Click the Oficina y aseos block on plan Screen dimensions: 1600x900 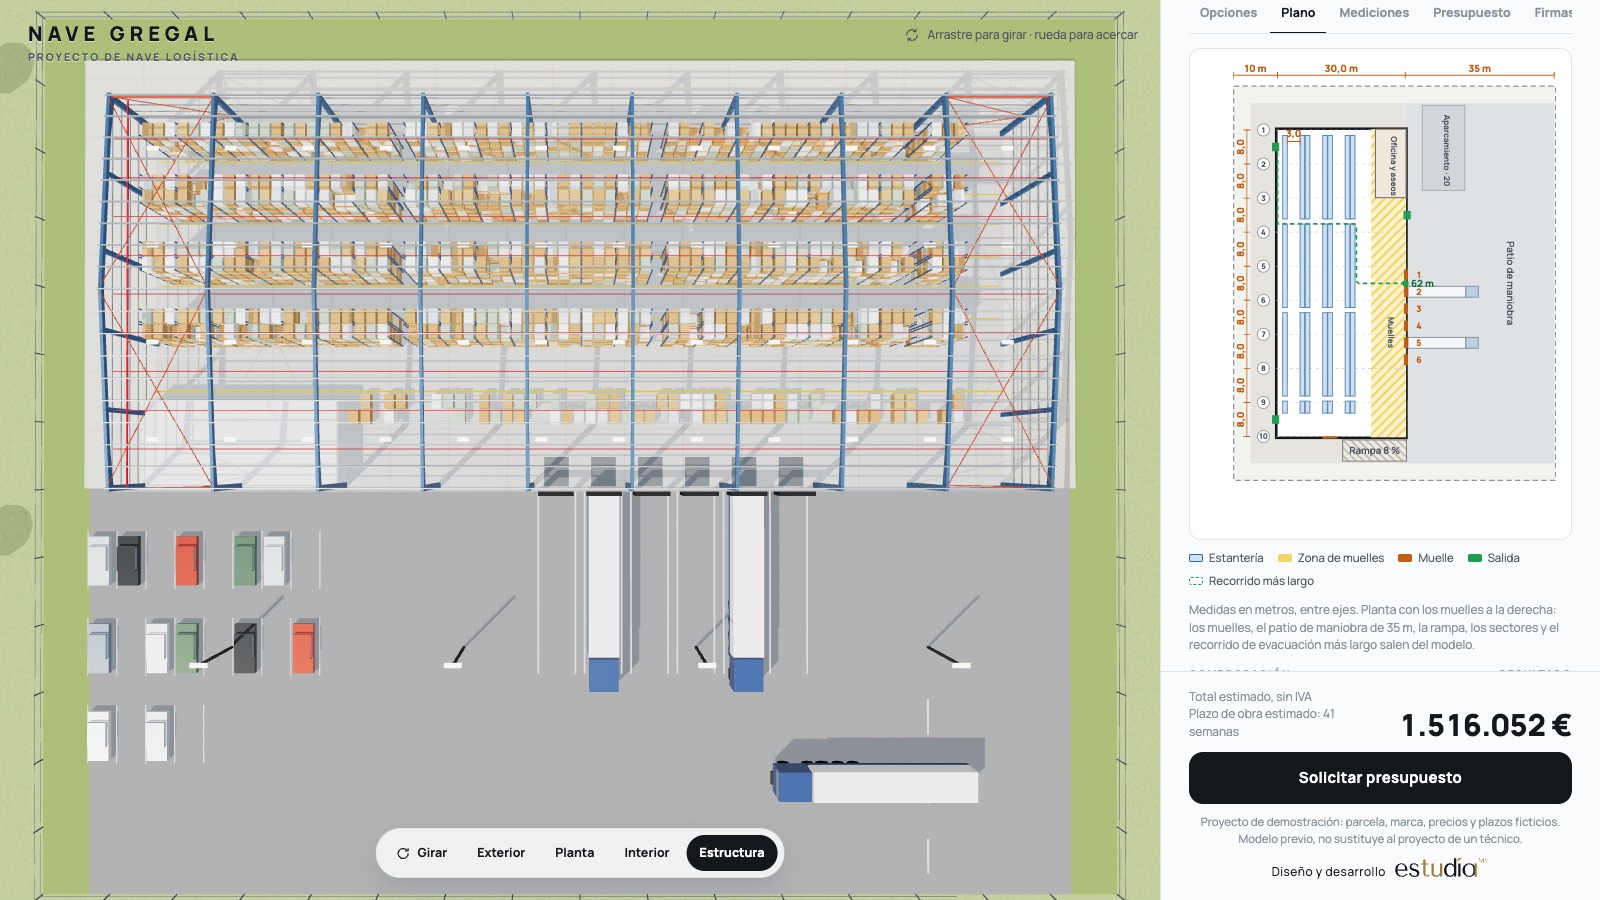tap(1392, 164)
